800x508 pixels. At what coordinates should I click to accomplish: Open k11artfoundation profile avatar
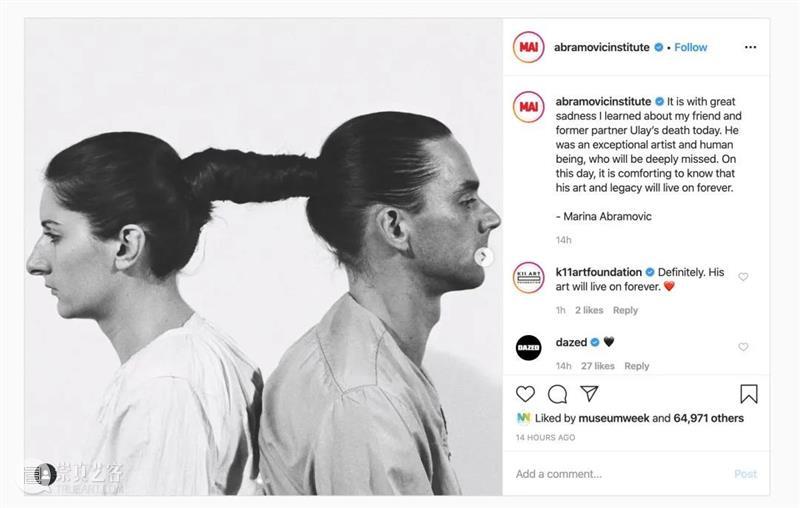(x=528, y=277)
